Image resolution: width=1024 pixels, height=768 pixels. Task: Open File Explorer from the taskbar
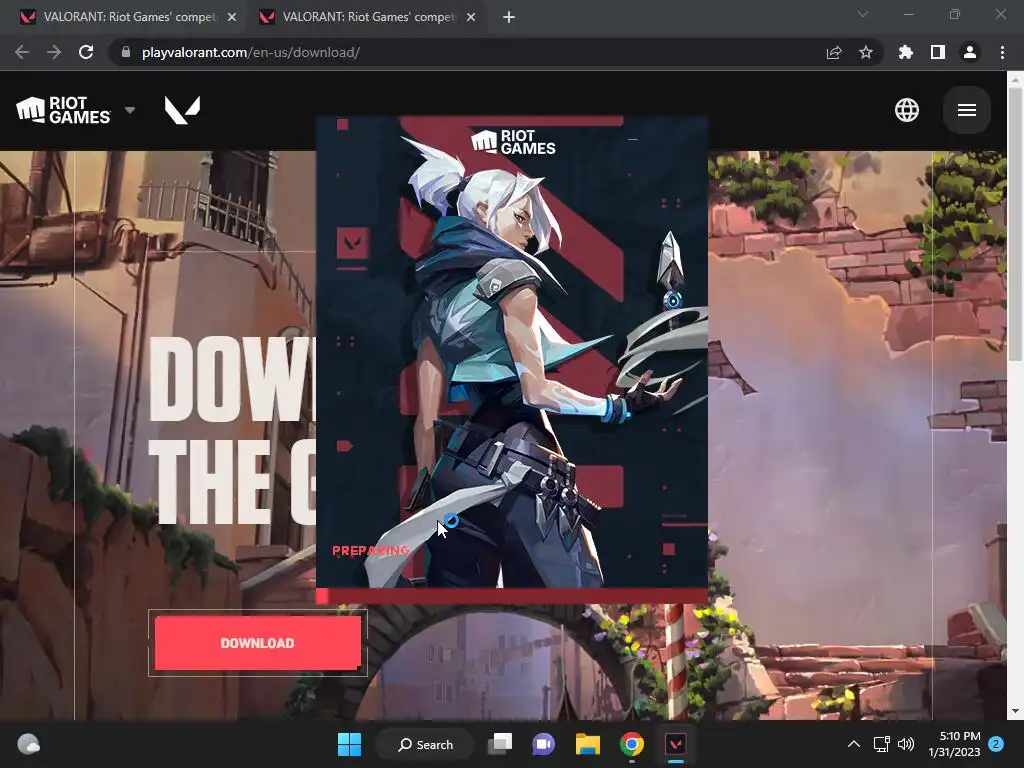pyautogui.click(x=588, y=744)
